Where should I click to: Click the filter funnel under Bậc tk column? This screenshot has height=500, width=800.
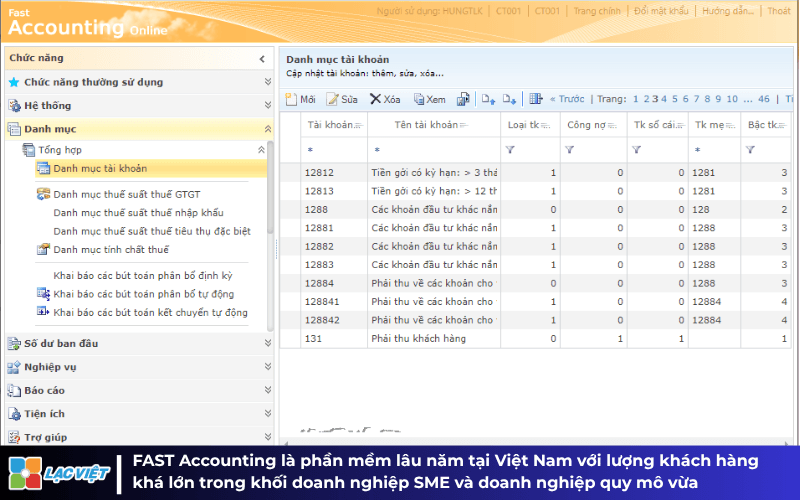coord(750,149)
